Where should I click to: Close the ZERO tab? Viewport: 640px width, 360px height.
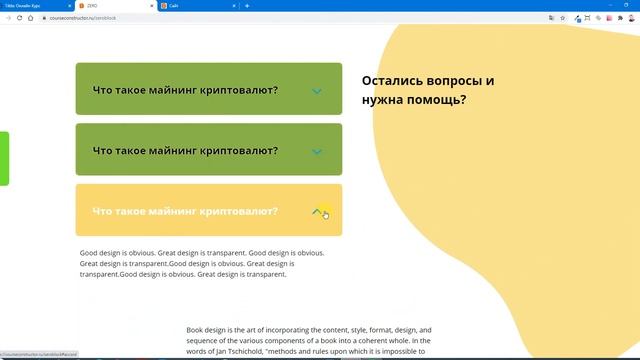(x=152, y=6)
